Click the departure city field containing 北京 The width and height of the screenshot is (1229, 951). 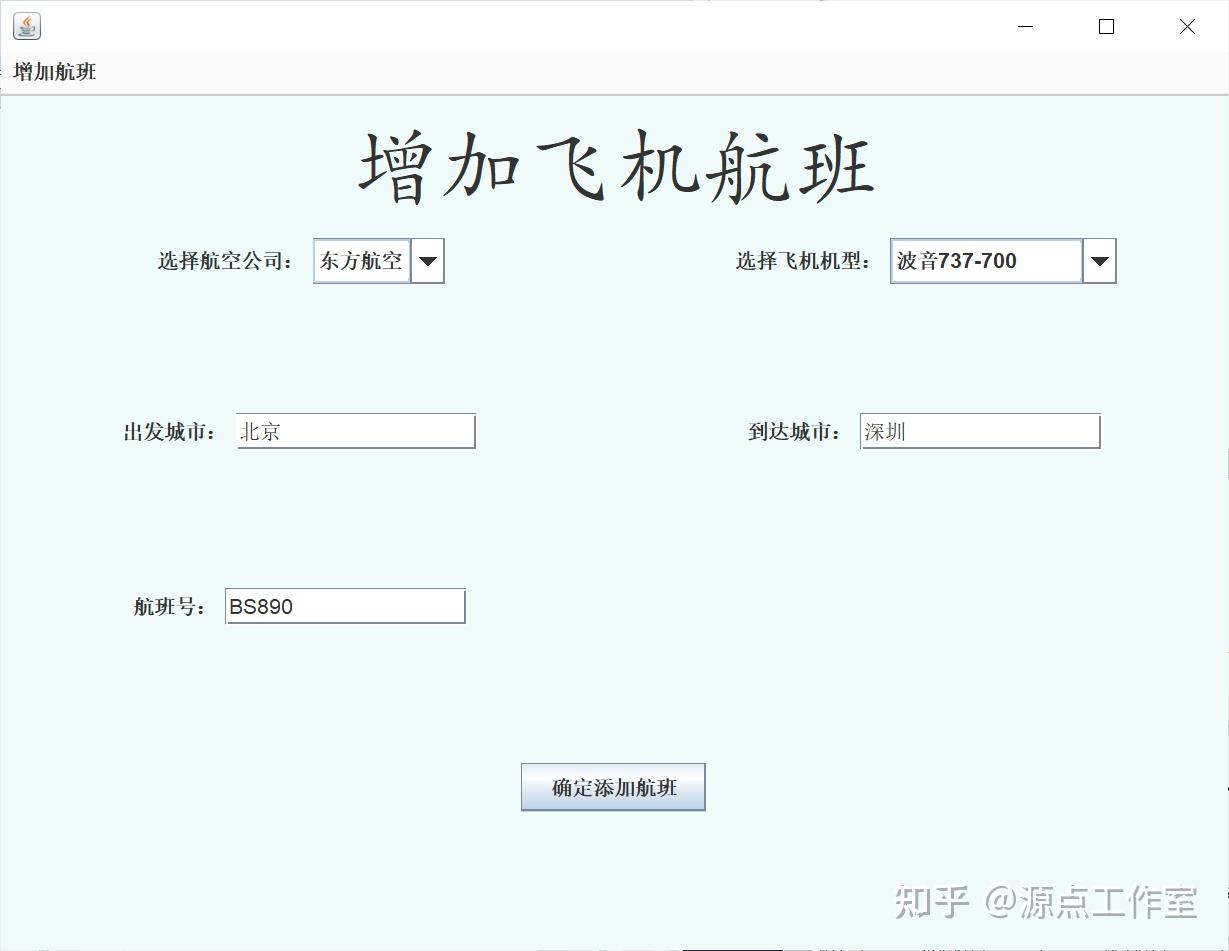(x=356, y=431)
